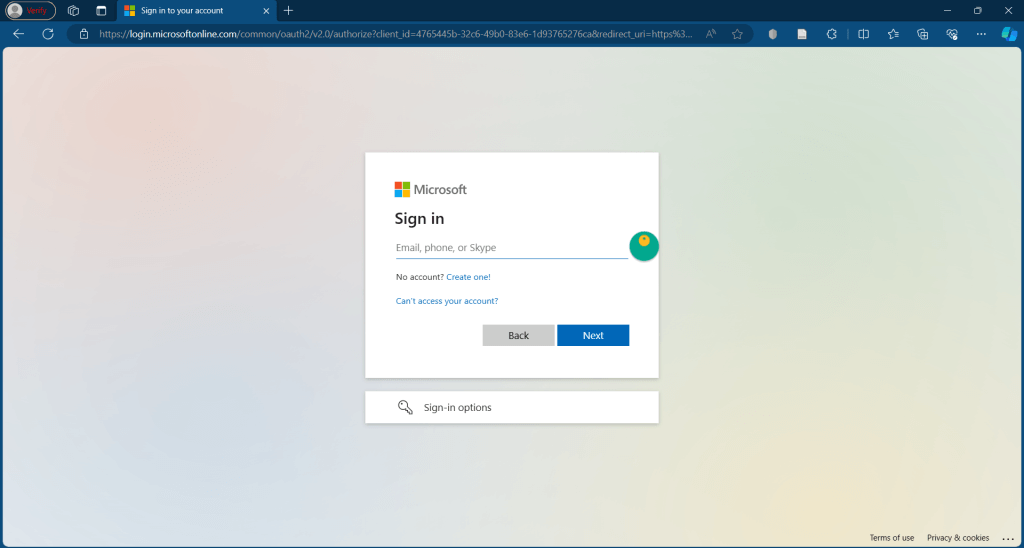The width and height of the screenshot is (1024, 548).
Task: Toggle Split screen icon
Action: click(x=864, y=33)
